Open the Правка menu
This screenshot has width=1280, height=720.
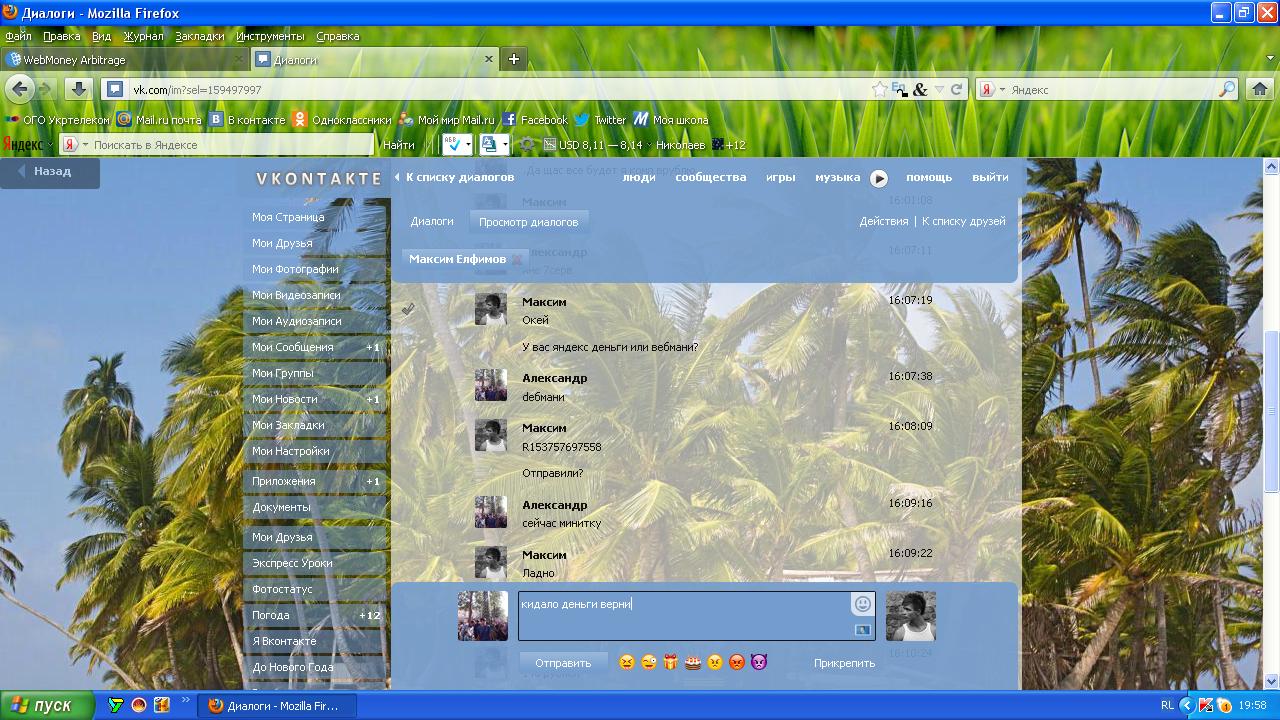tap(62, 36)
